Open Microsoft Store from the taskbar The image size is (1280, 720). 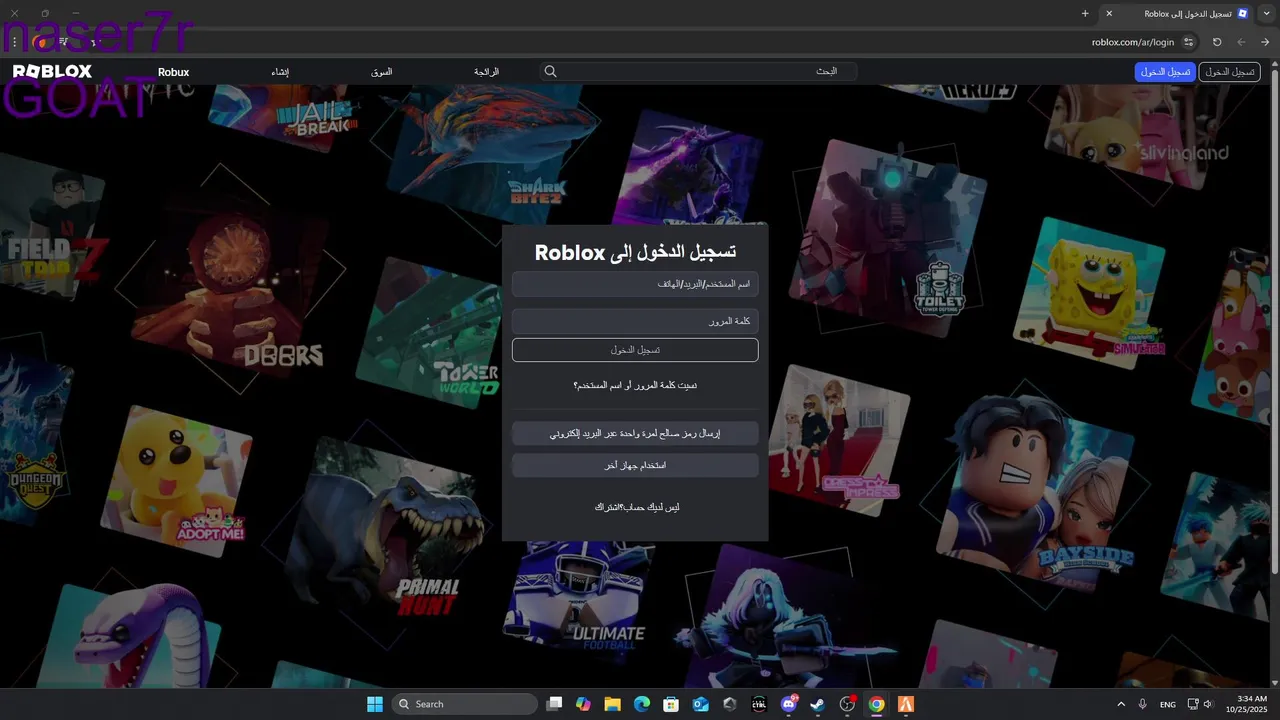671,704
